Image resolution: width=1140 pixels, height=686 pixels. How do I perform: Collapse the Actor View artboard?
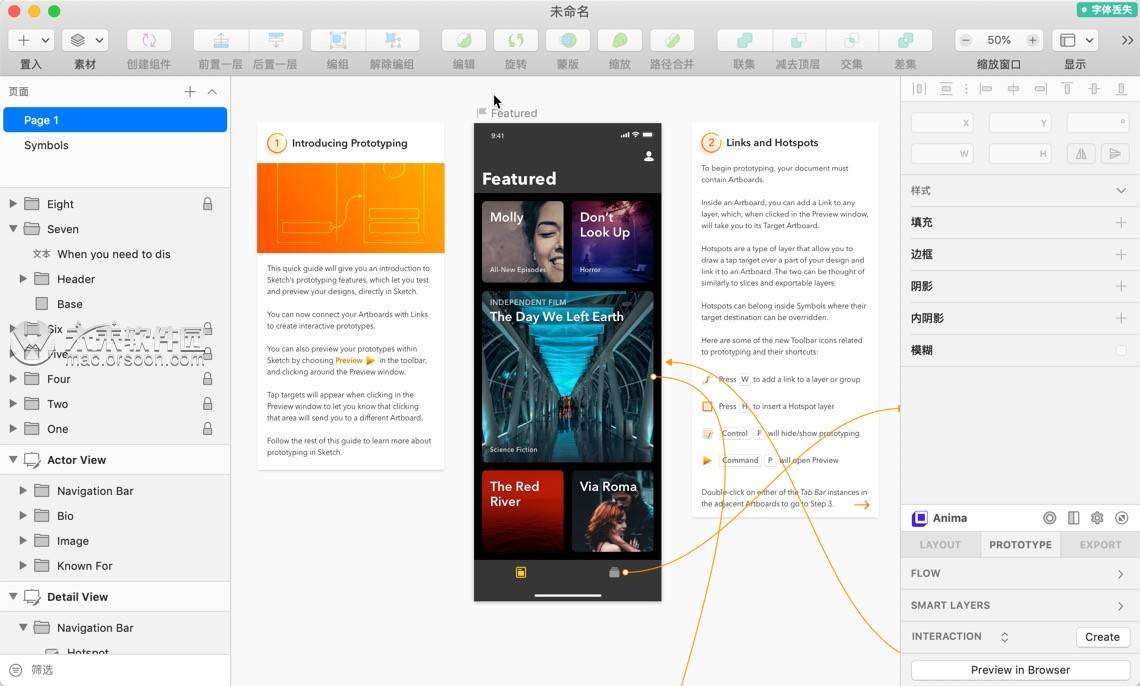13,460
